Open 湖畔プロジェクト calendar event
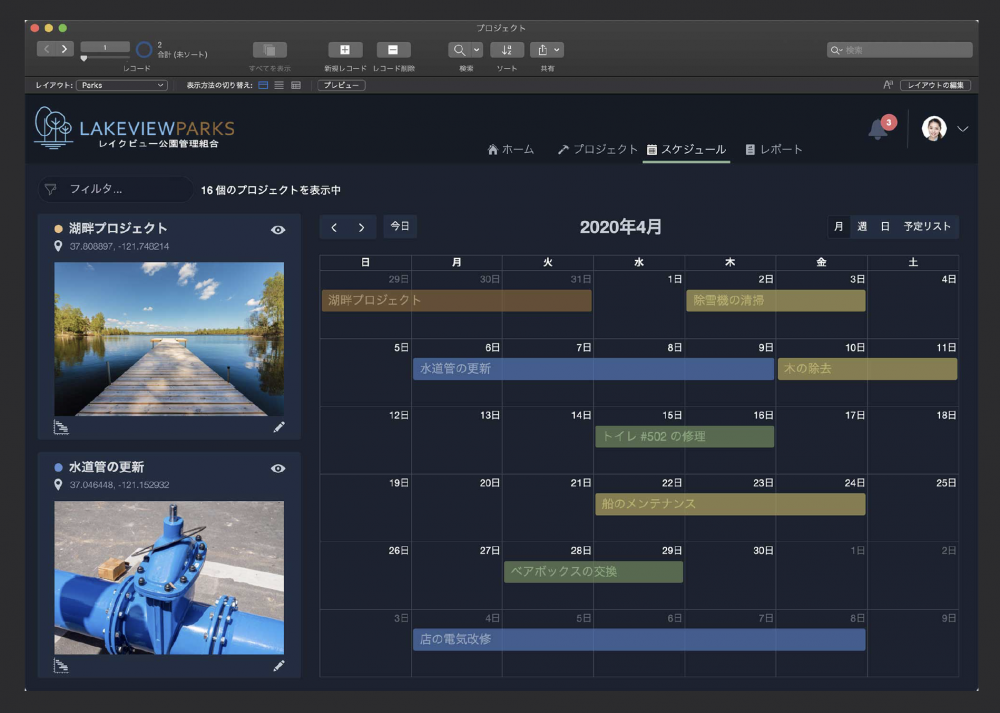The height and width of the screenshot is (713, 1000). click(457, 300)
